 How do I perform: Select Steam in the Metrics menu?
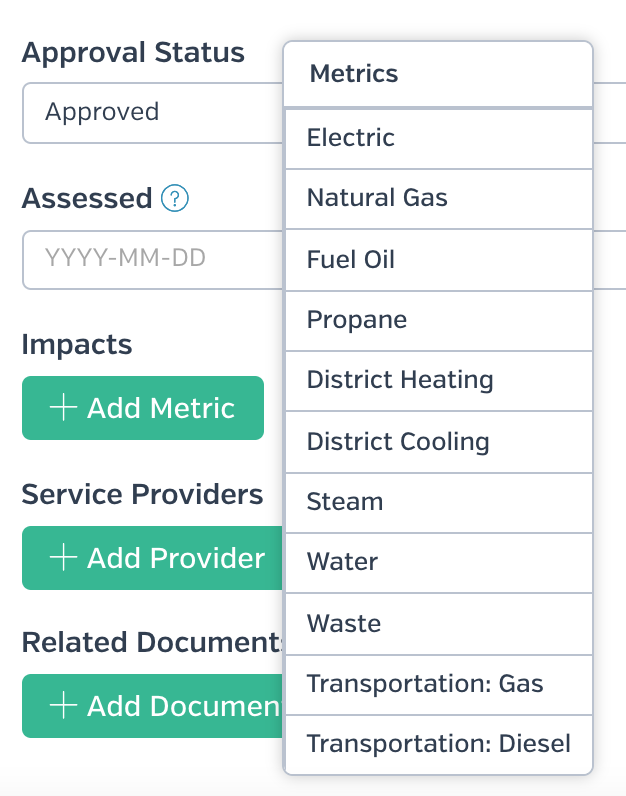[439, 503]
